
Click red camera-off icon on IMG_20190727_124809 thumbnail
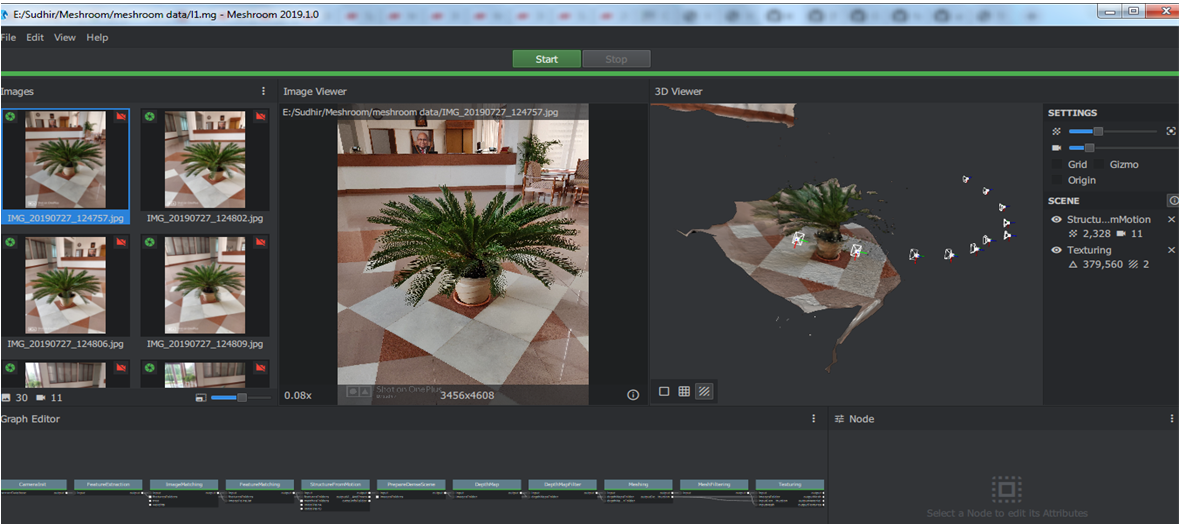click(260, 242)
